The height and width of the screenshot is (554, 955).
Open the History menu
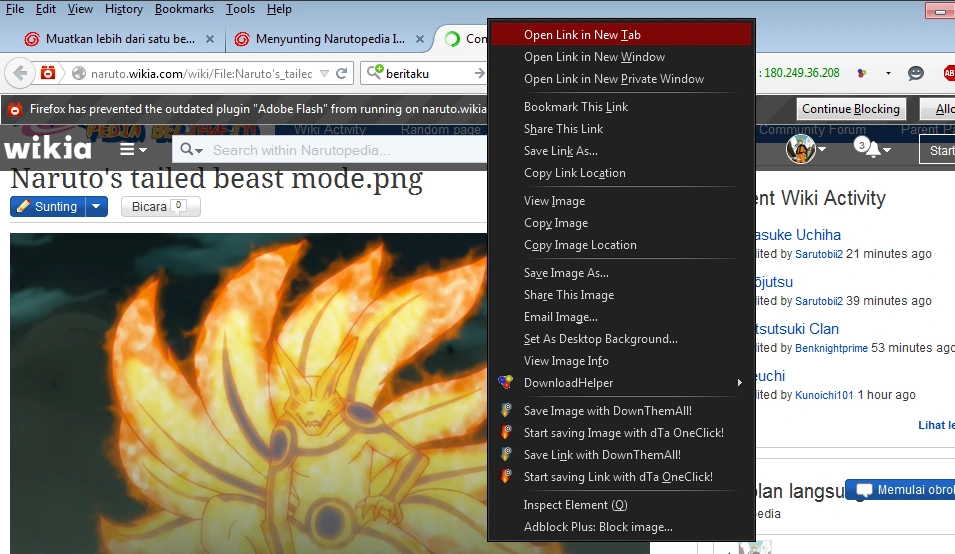[124, 9]
